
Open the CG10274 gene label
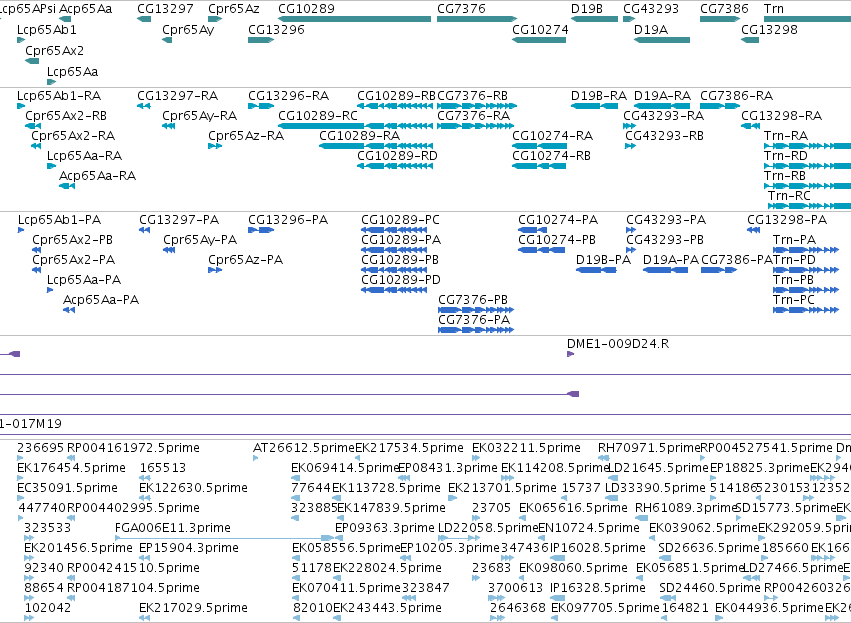[x=540, y=30]
